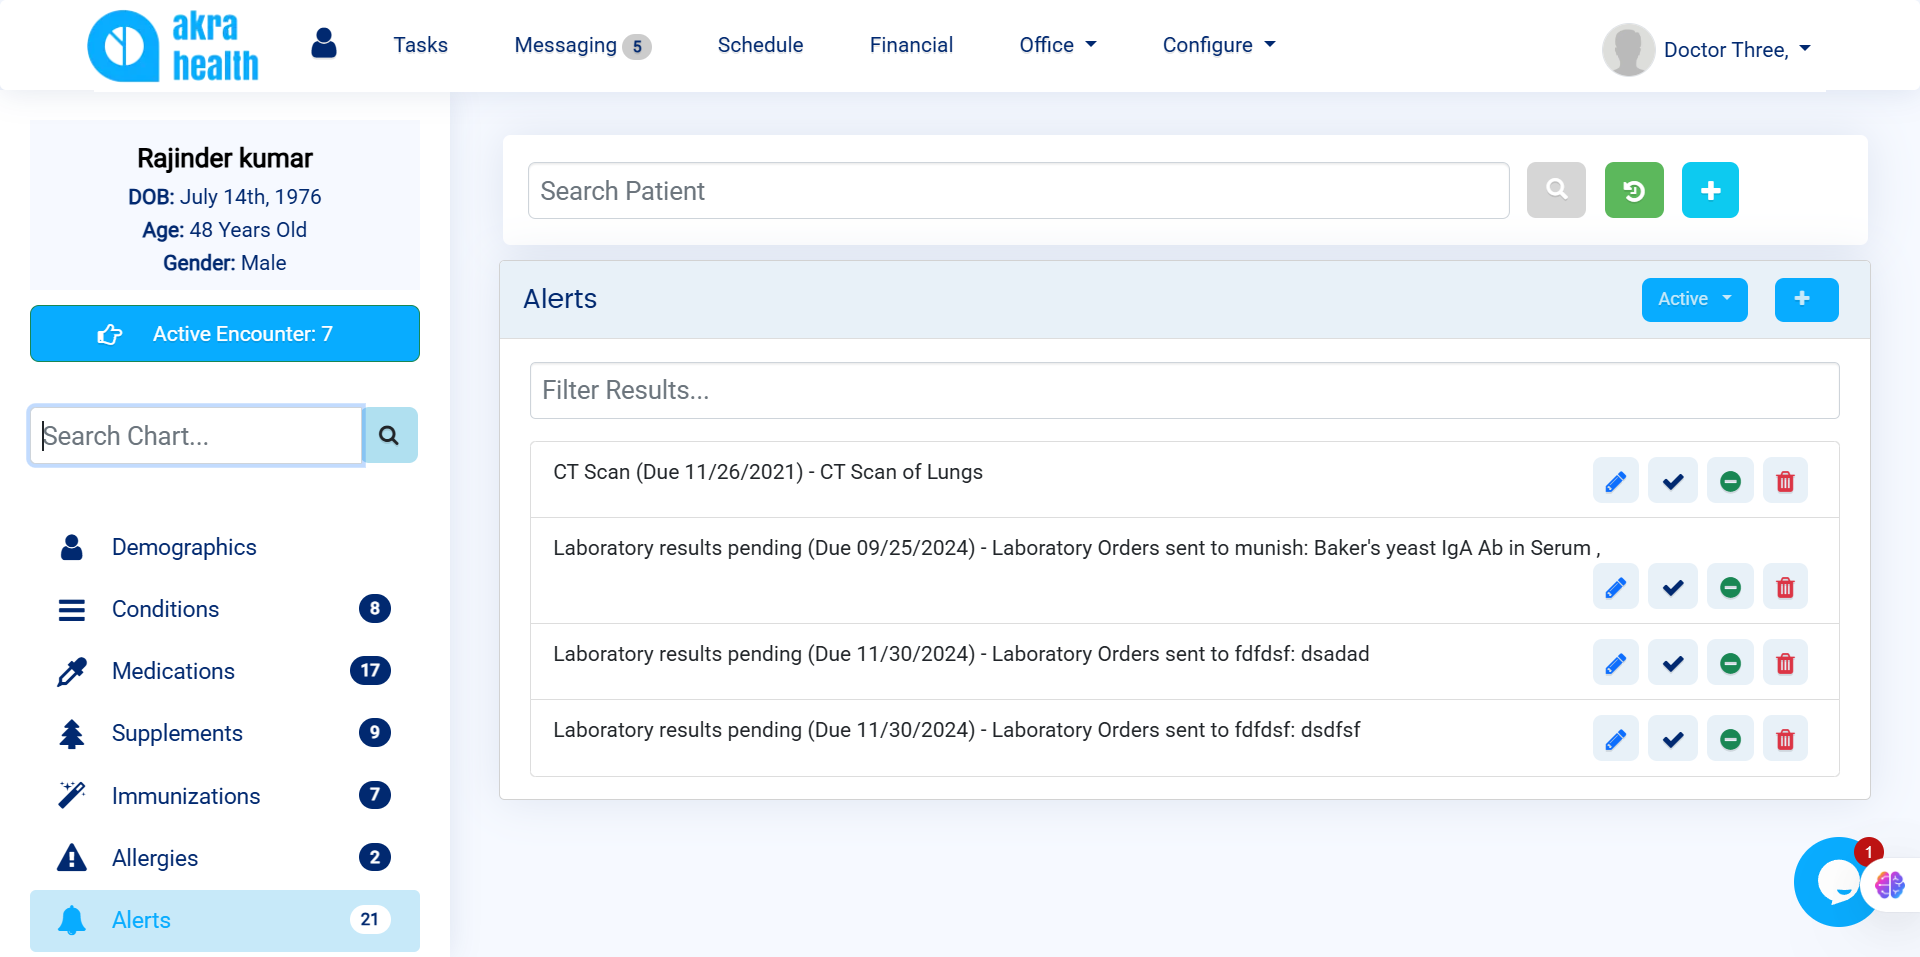
Task: Click the DOB: July 14th, 1976 text
Action: point(225,197)
